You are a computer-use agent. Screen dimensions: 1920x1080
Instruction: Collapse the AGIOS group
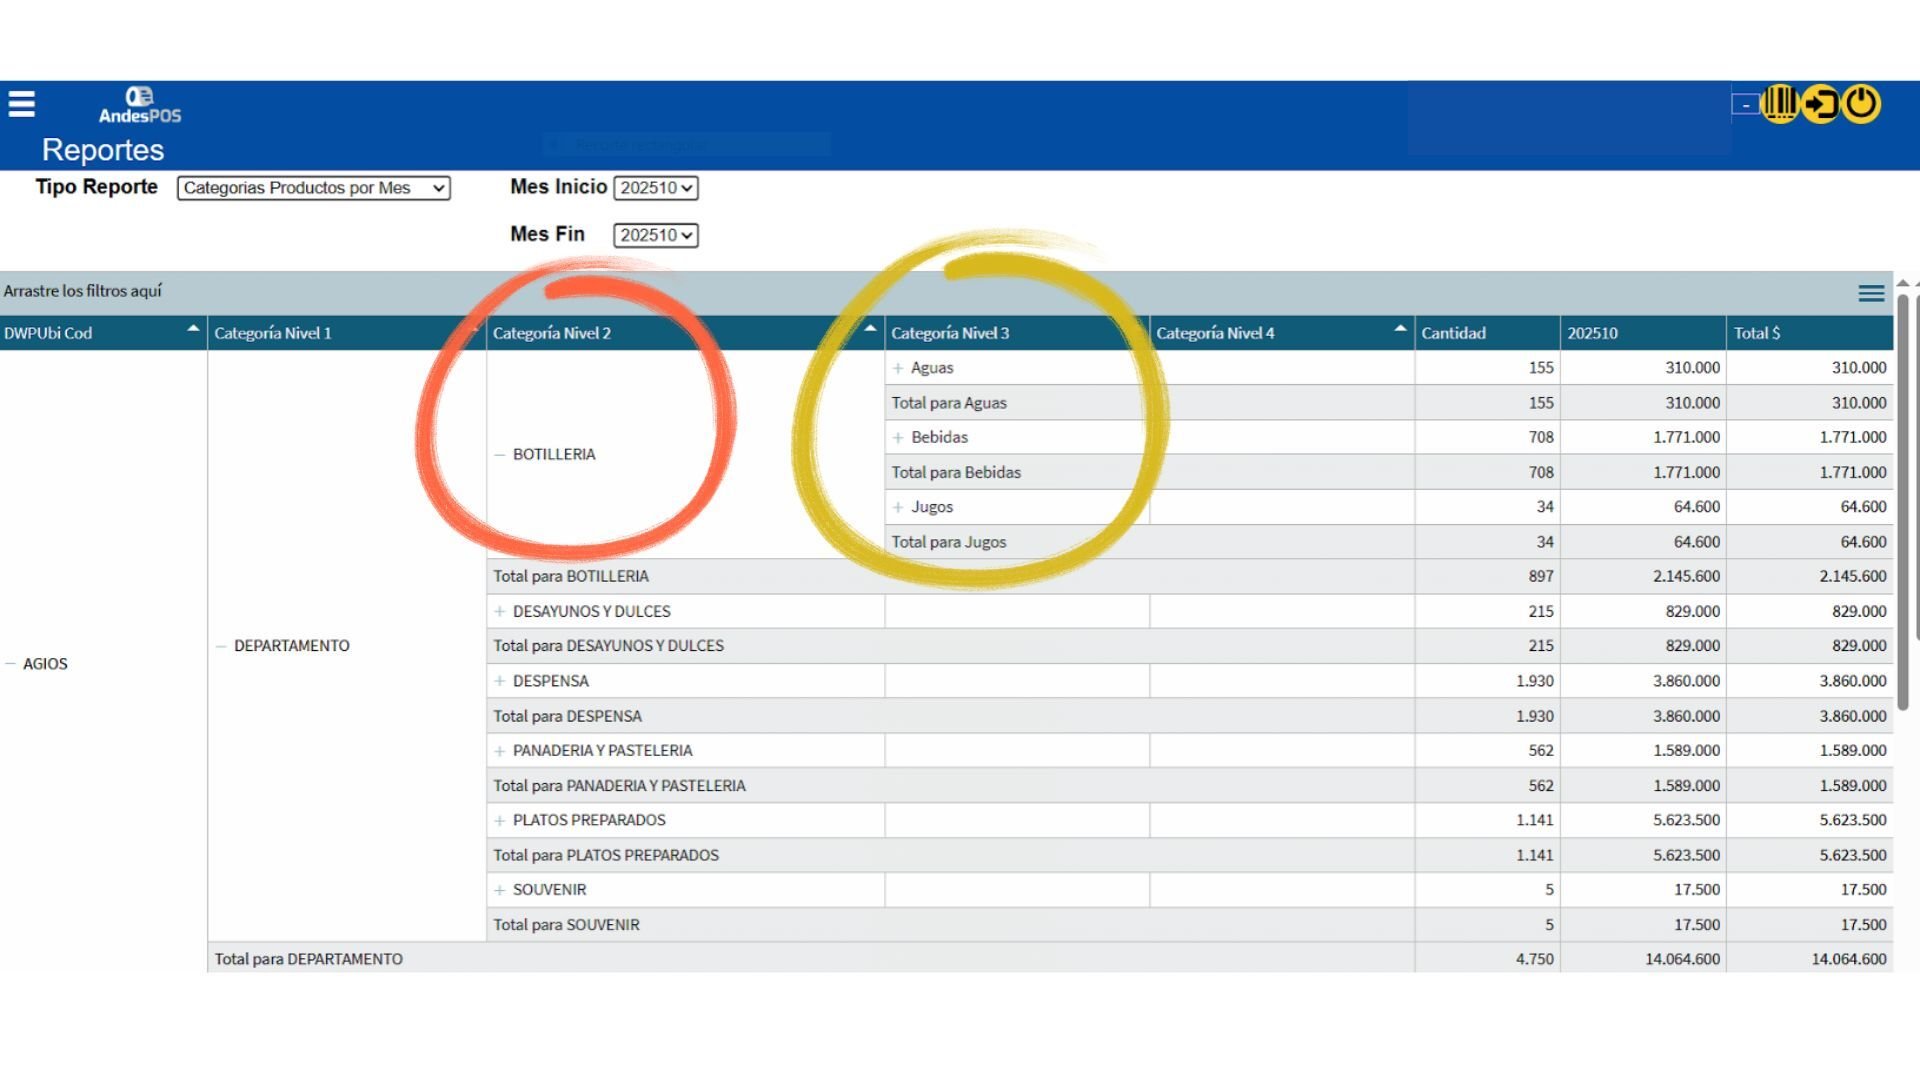point(10,664)
